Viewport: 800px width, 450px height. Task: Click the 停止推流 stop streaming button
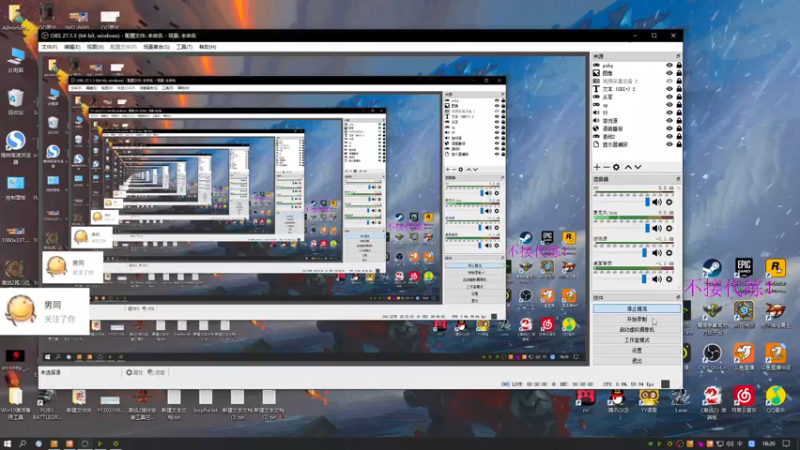(x=637, y=309)
